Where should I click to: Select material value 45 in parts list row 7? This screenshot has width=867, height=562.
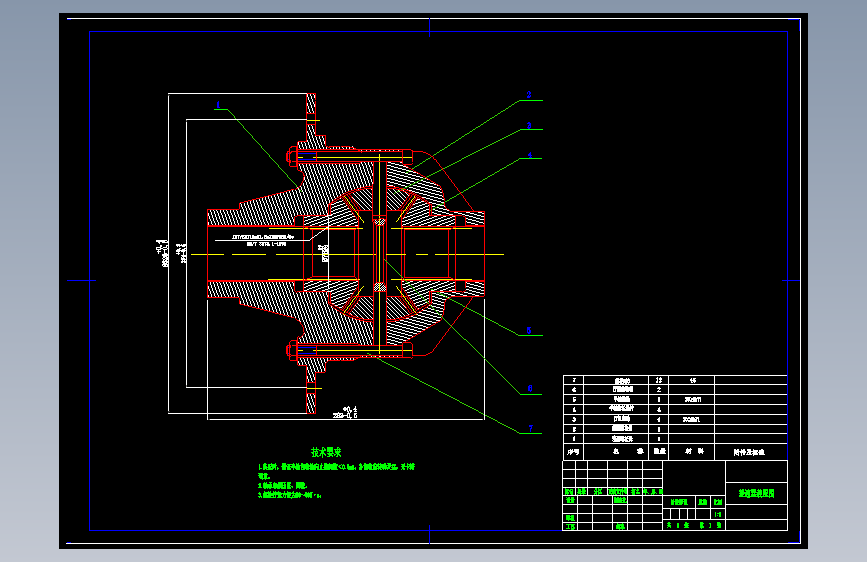coord(693,381)
